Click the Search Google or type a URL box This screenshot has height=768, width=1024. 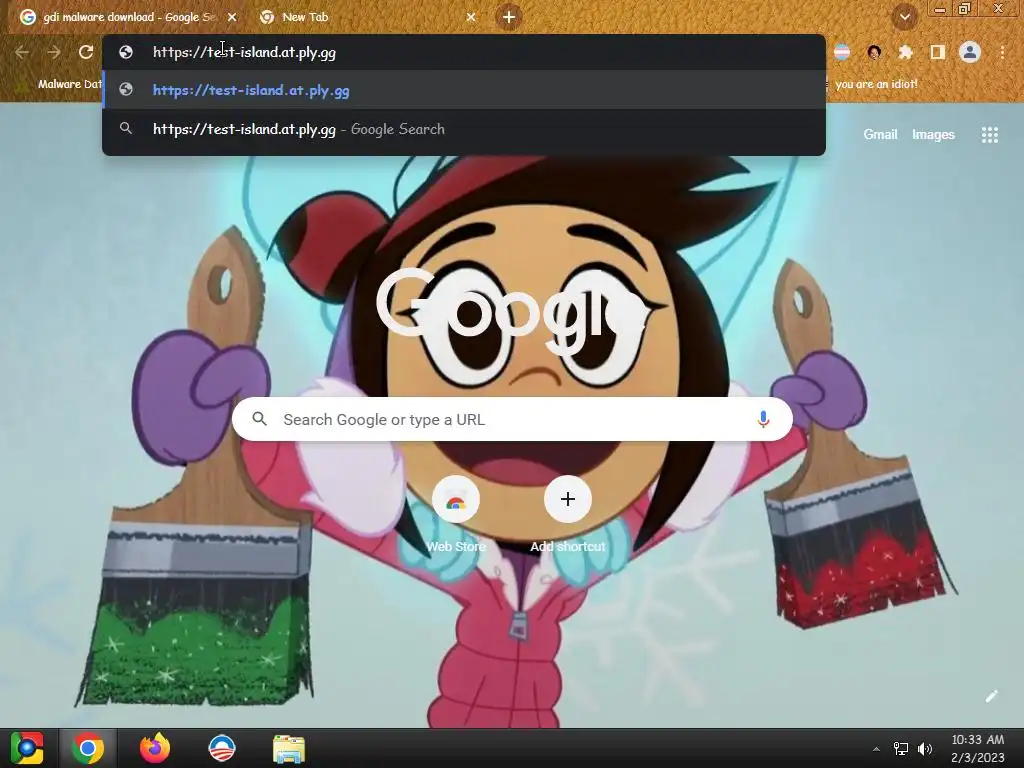tap(512, 419)
